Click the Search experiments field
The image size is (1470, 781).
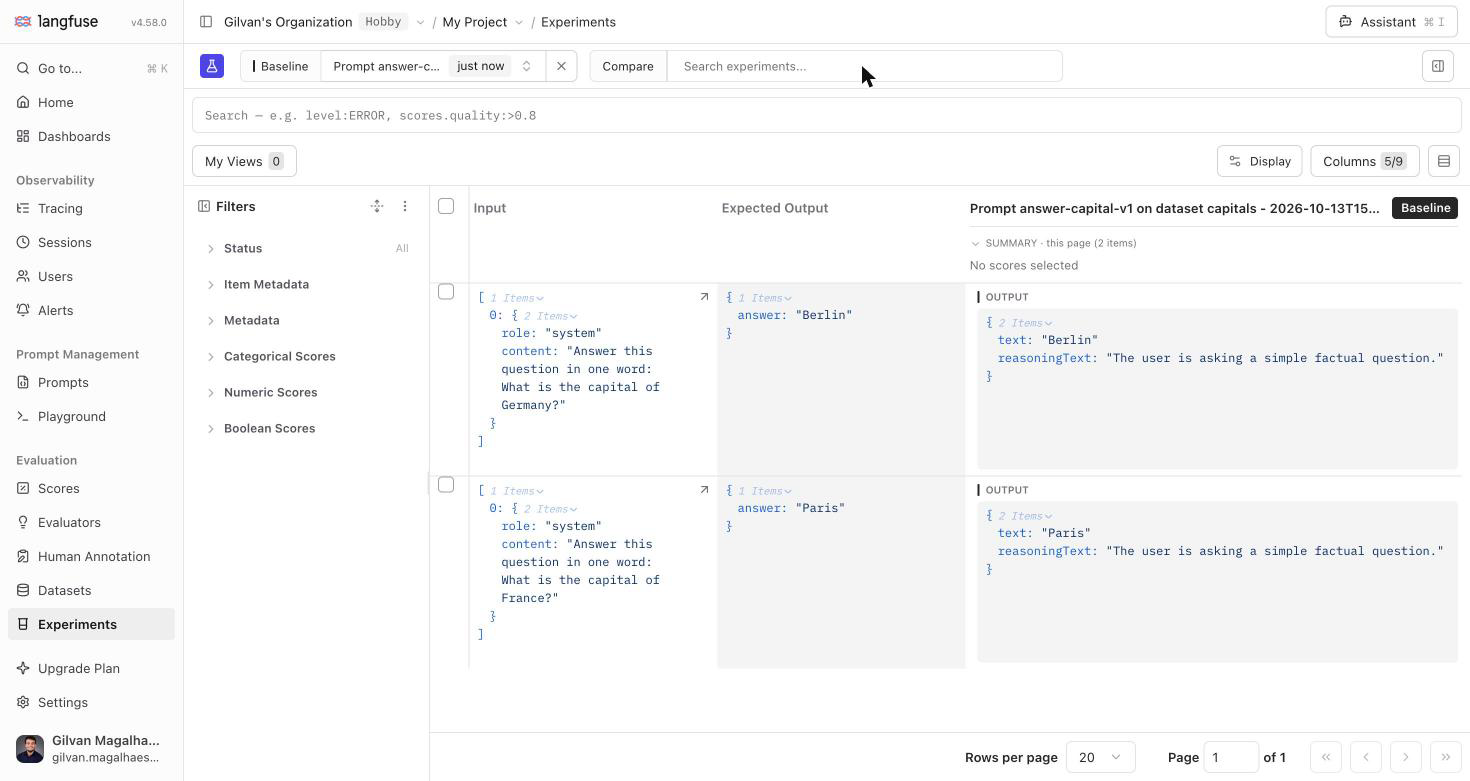[x=865, y=66]
